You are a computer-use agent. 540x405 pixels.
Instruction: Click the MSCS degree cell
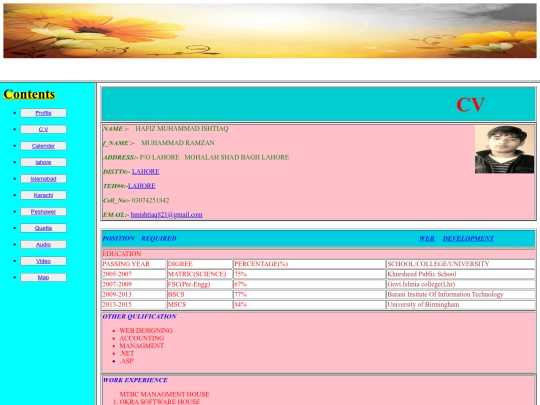coord(199,305)
